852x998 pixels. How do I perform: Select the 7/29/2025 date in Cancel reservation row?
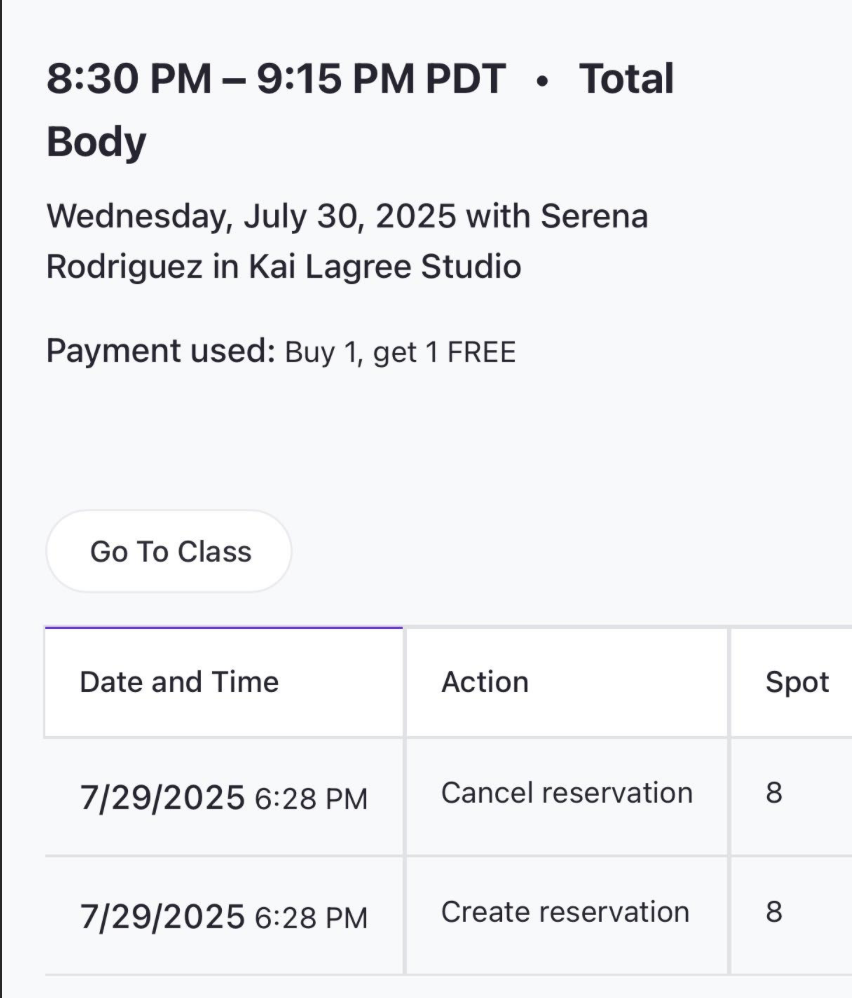(x=162, y=798)
